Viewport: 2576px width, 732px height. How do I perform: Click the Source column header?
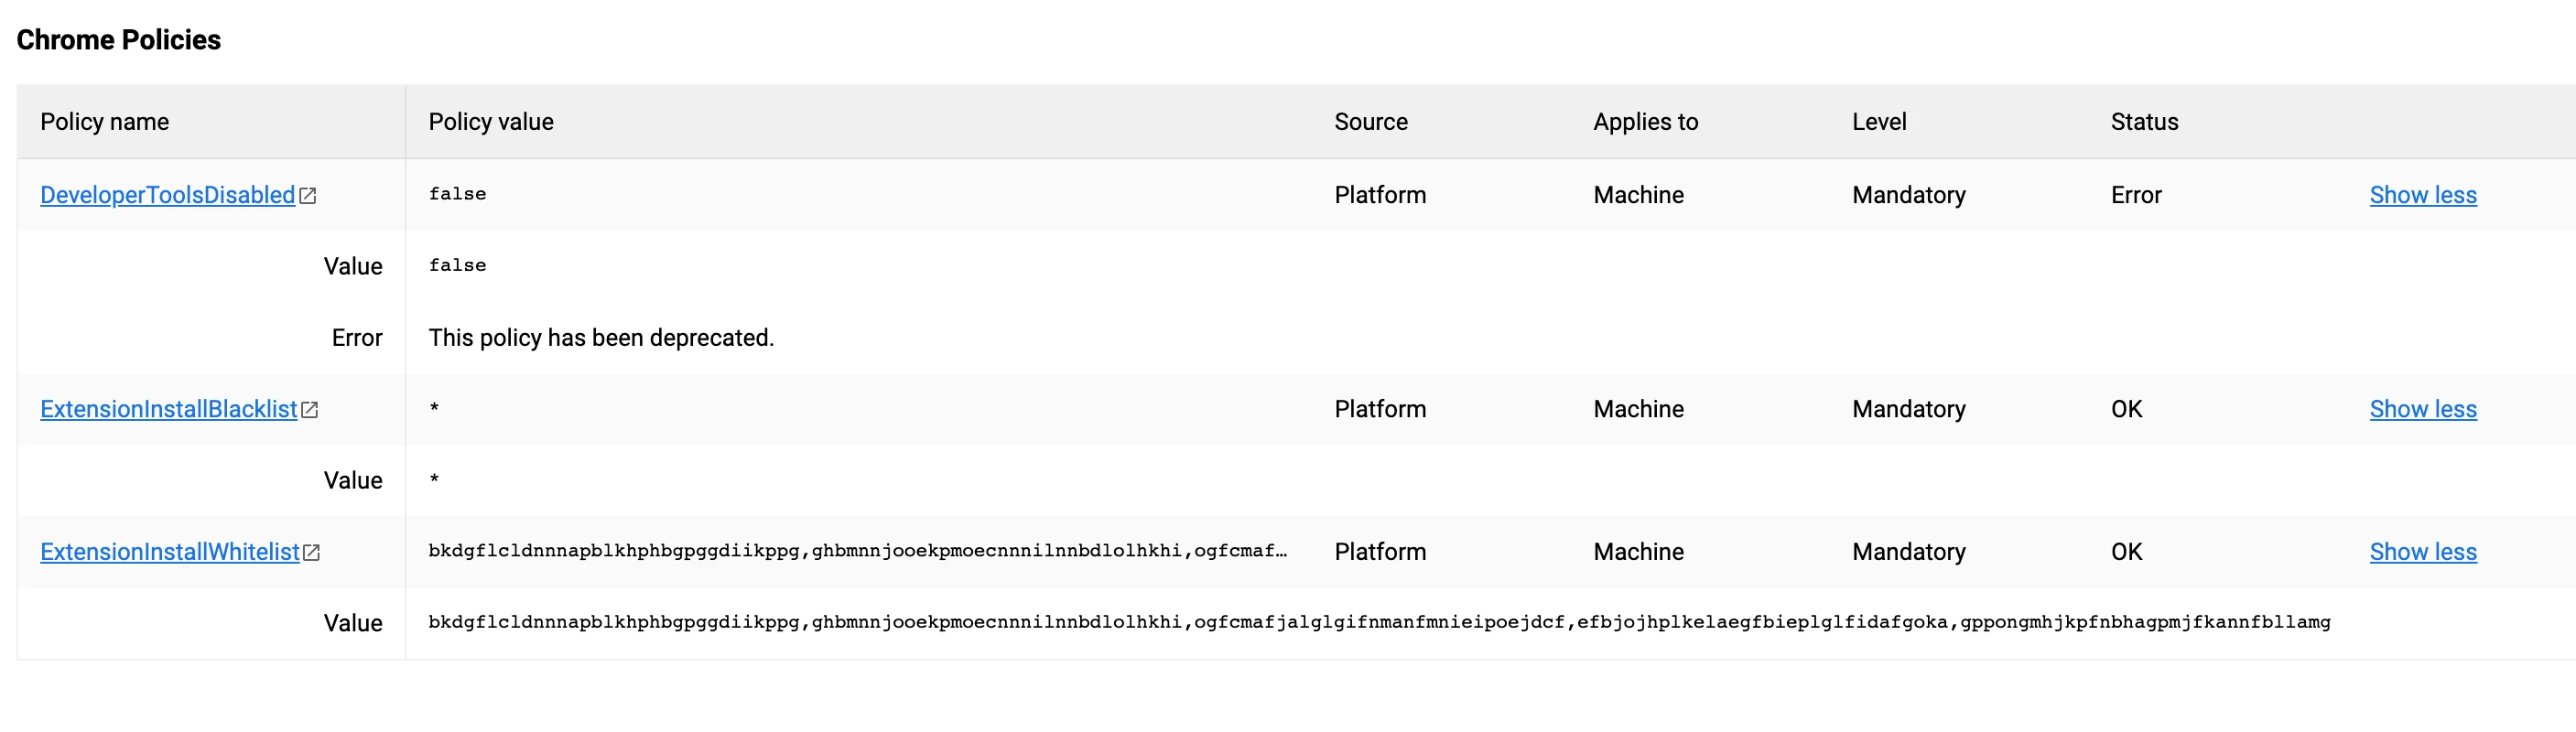point(1371,122)
